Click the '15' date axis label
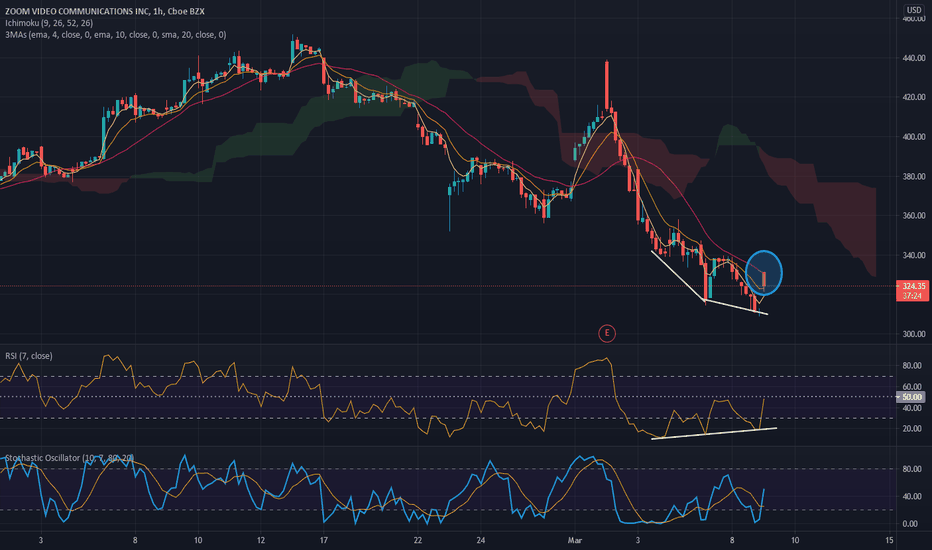Image resolution: width=932 pixels, height=550 pixels. click(x=889, y=540)
